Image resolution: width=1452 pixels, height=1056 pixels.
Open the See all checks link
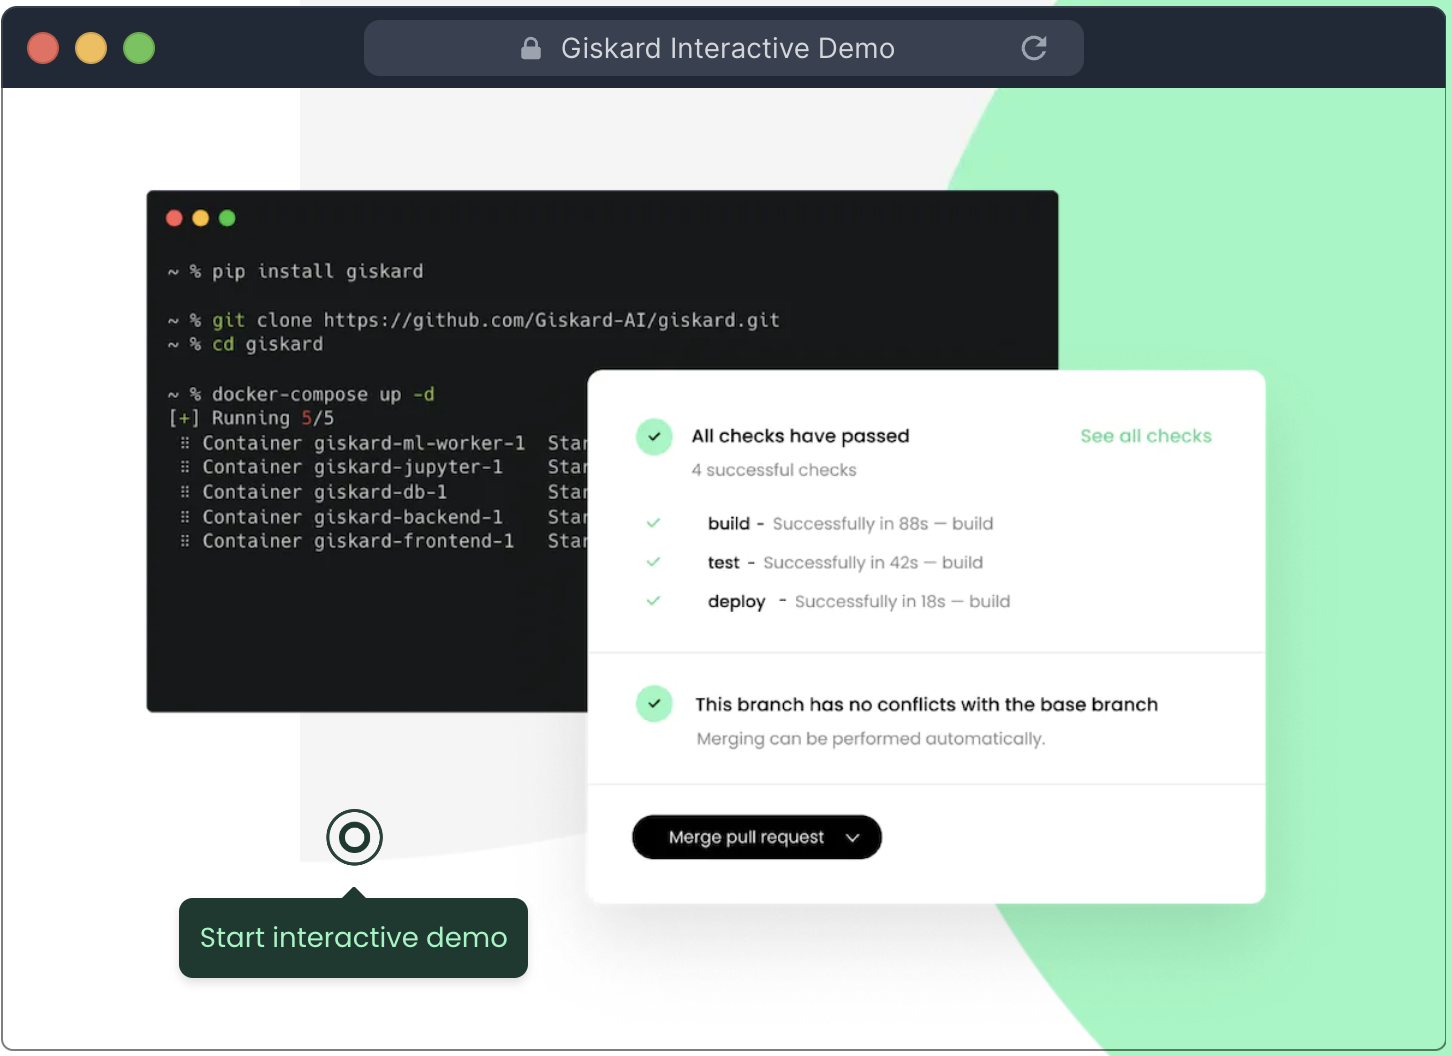[1145, 436]
